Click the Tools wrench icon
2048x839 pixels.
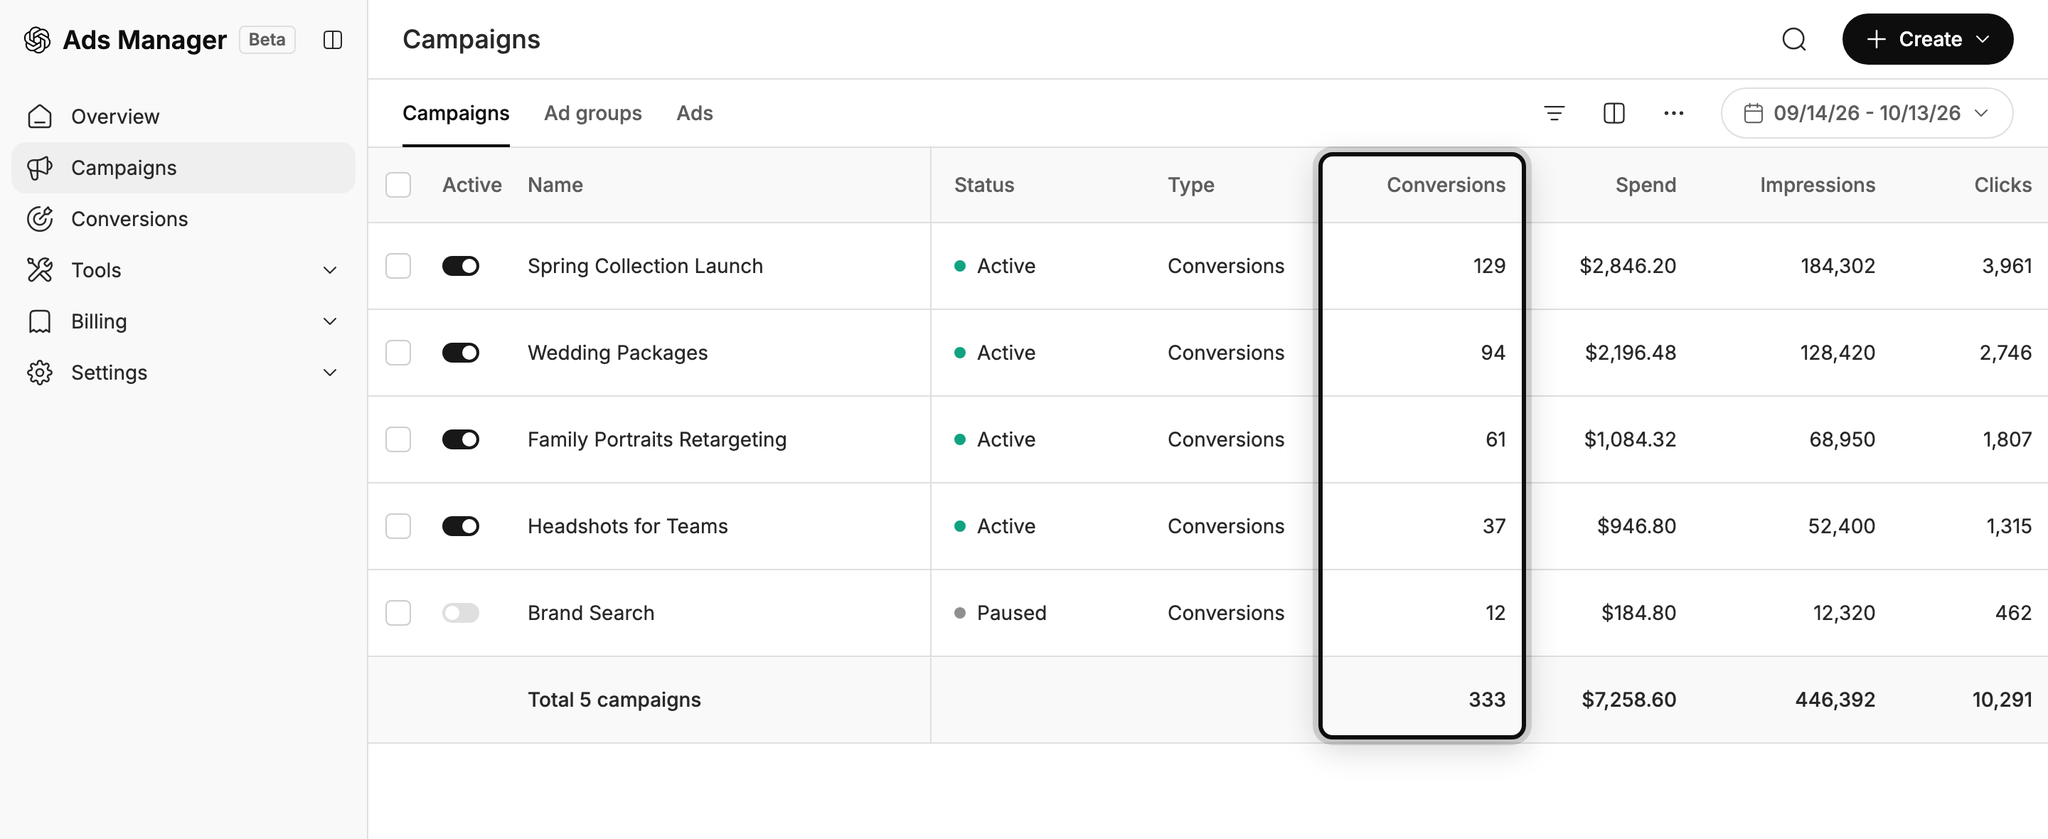click(x=40, y=270)
